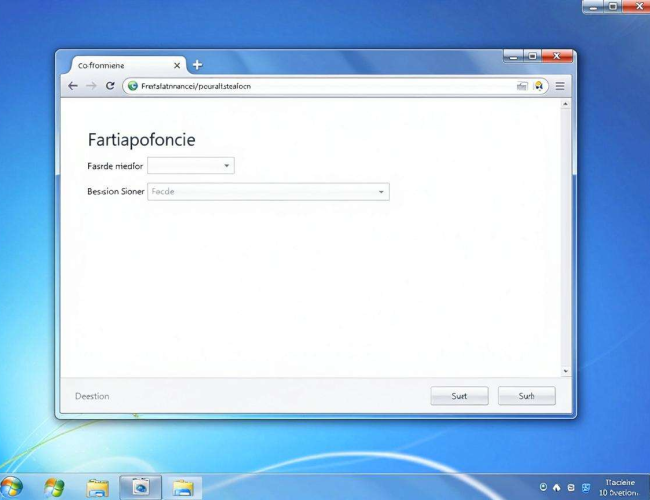Open the browser hamburger menu
This screenshot has width=650, height=500.
pyautogui.click(x=560, y=86)
